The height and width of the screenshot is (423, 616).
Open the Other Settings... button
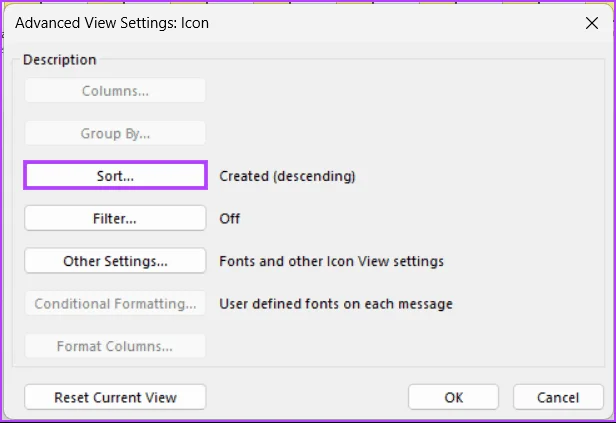(115, 260)
